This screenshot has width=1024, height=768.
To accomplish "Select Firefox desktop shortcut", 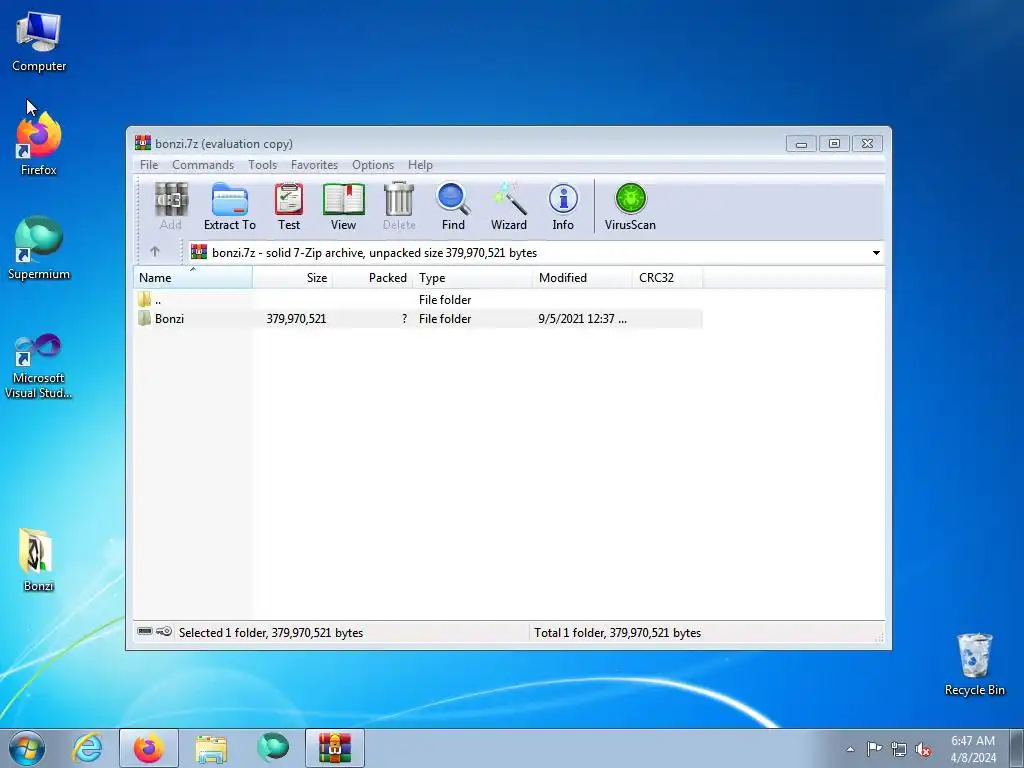I will 39,145.
